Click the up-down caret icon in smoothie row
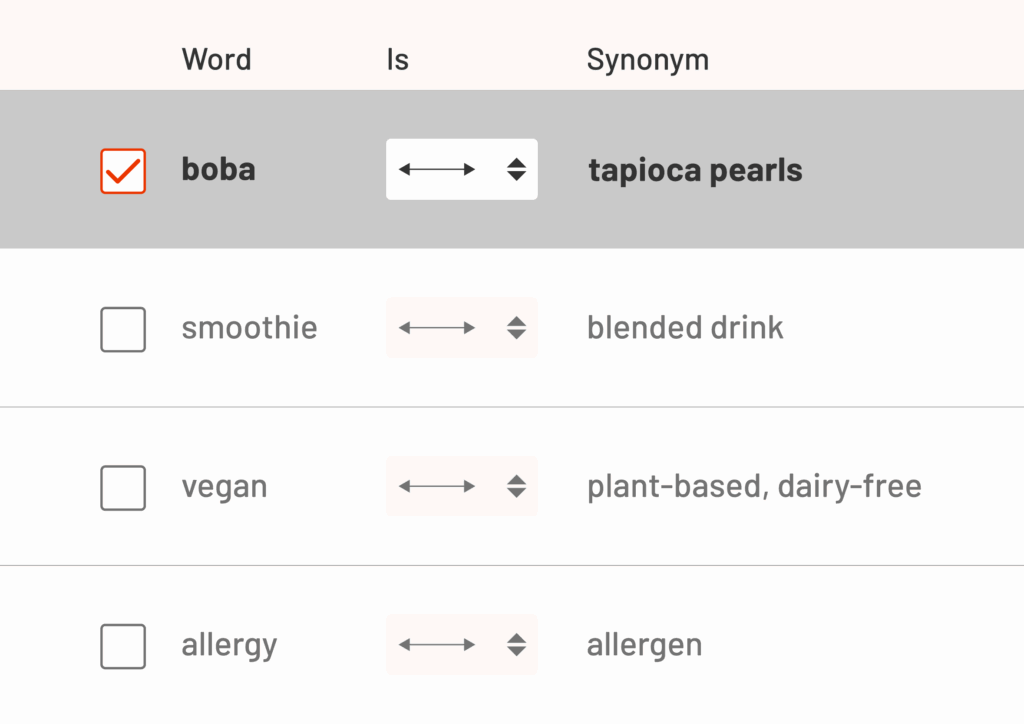Image resolution: width=1024 pixels, height=724 pixels. (516, 328)
